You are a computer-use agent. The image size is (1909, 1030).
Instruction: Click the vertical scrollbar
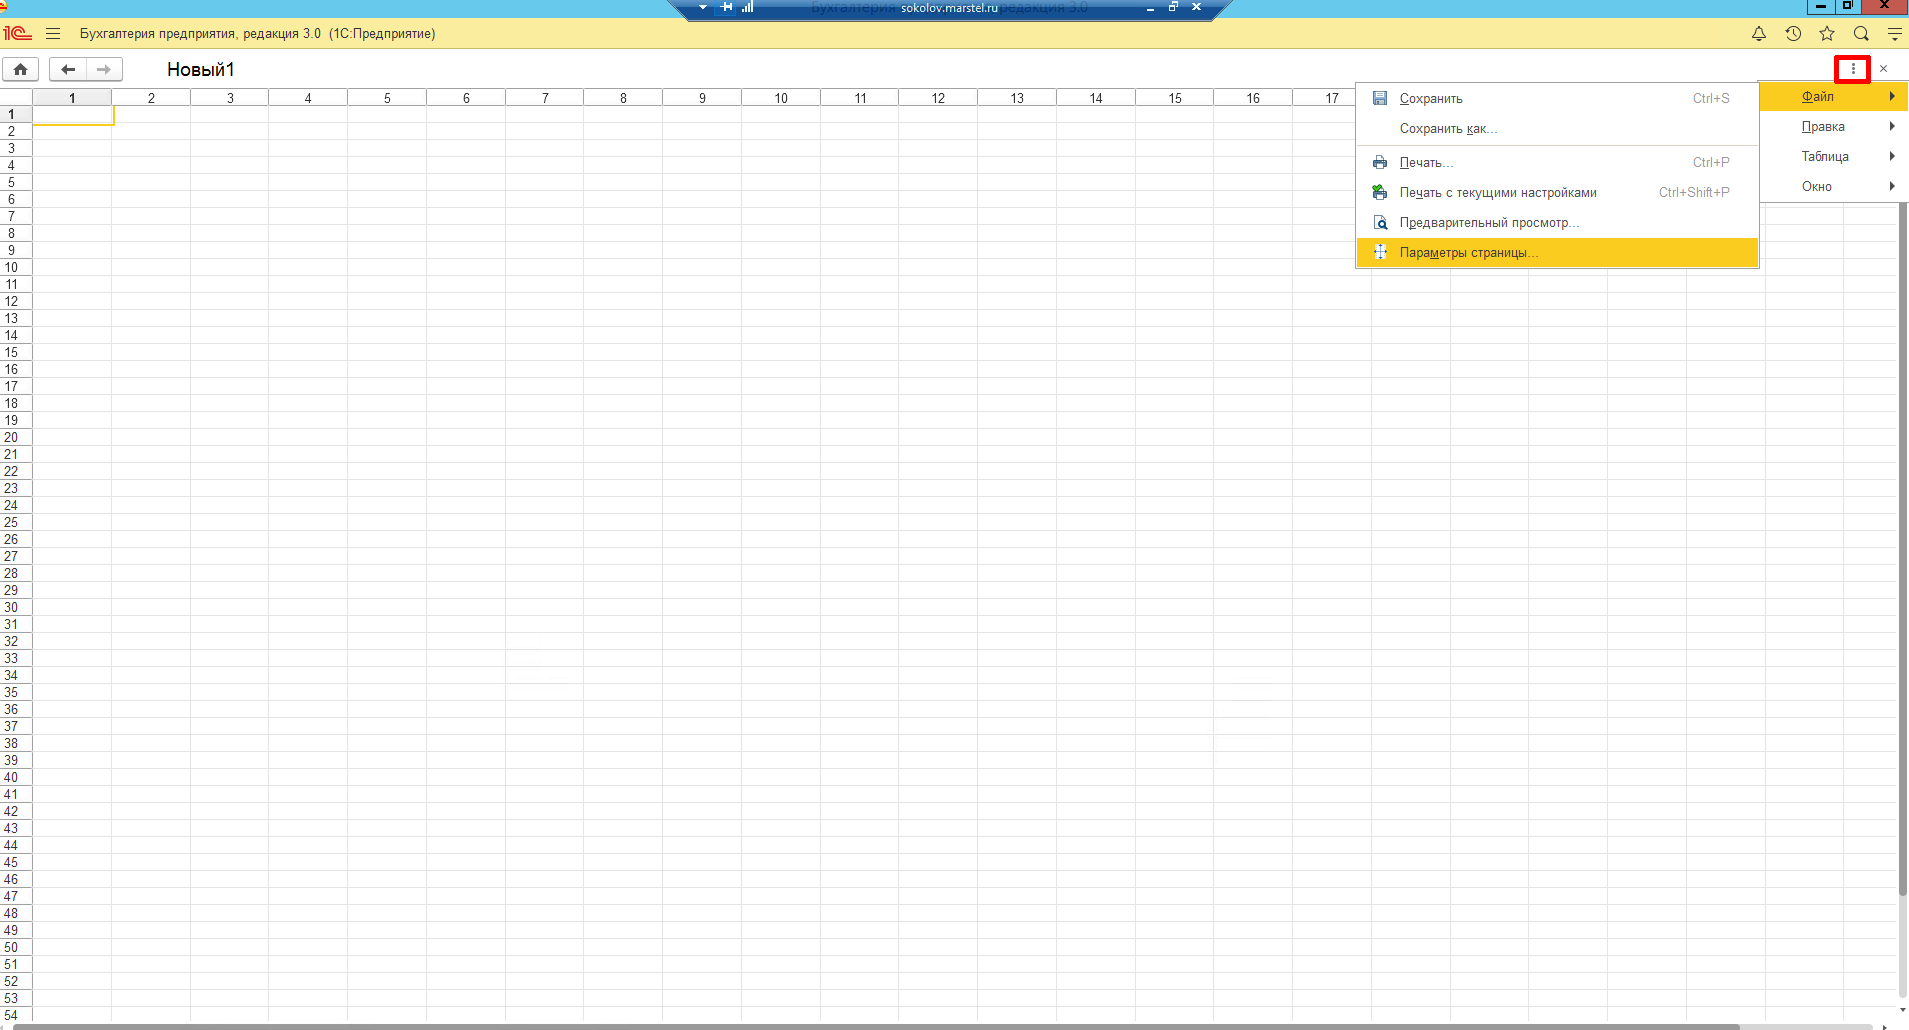click(x=1903, y=550)
